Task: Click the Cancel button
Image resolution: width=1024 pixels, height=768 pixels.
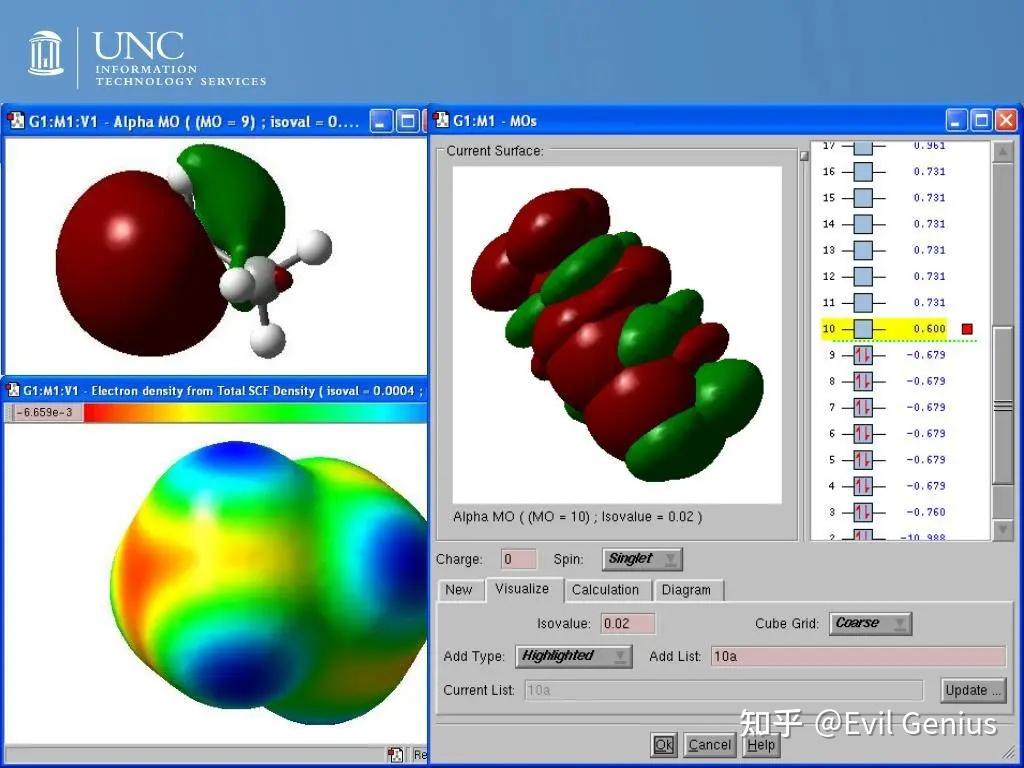Action: point(709,745)
